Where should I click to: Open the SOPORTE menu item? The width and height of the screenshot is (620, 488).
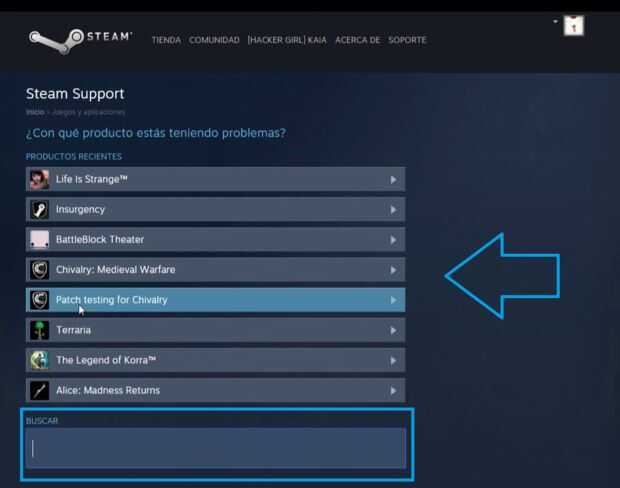coord(407,40)
